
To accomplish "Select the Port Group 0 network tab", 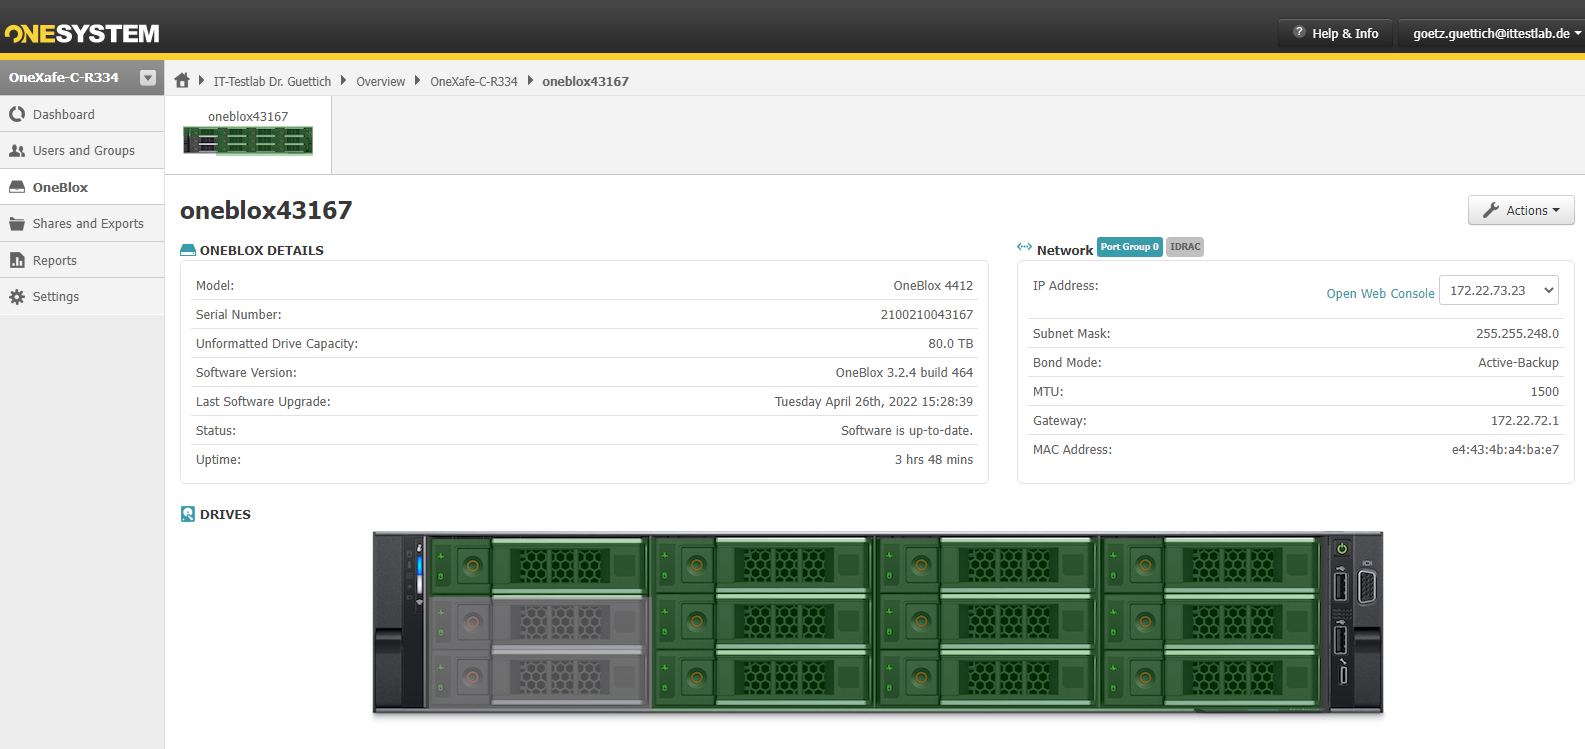I will (x=1129, y=247).
